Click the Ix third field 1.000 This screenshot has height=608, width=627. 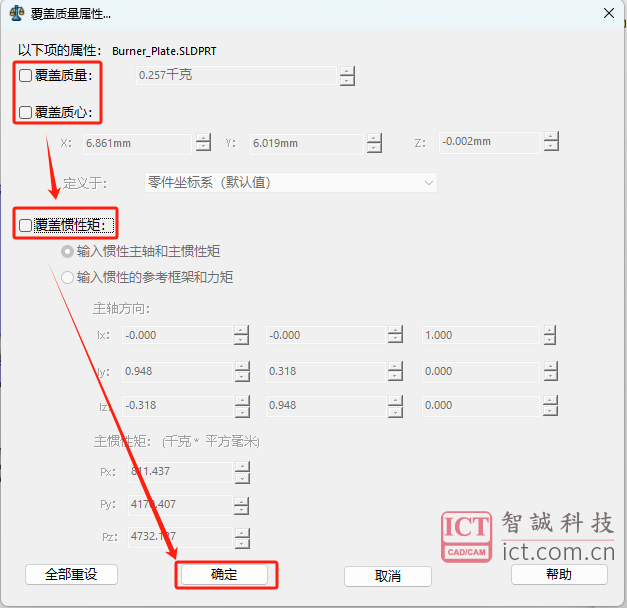point(480,335)
